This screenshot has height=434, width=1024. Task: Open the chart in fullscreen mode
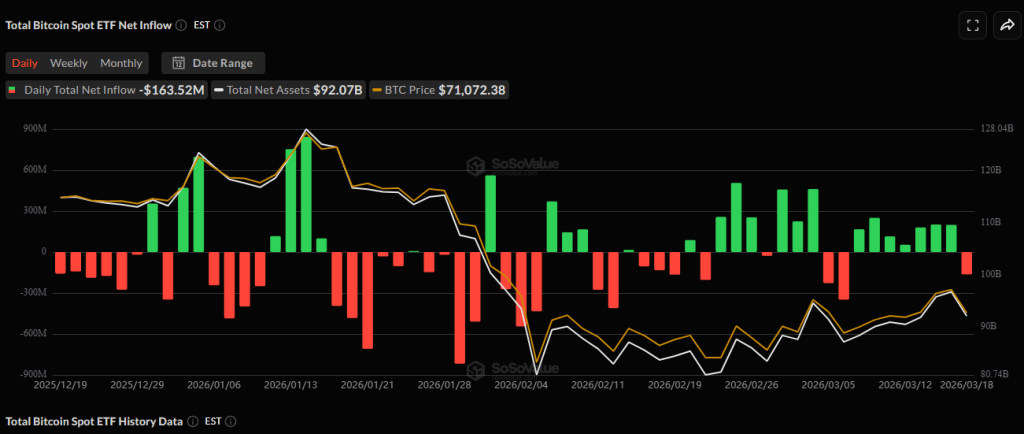971,27
